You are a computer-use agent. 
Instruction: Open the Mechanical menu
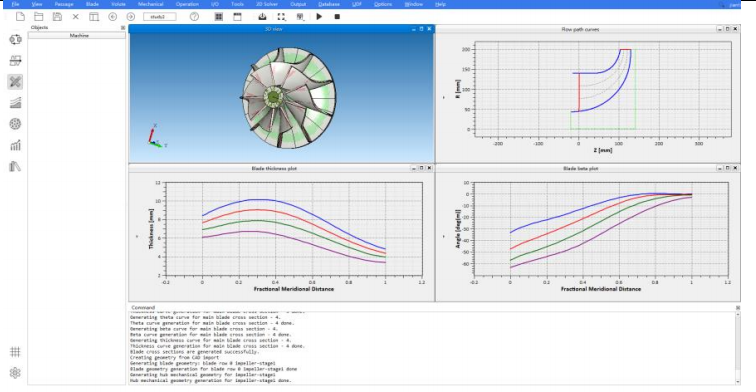click(150, 4)
